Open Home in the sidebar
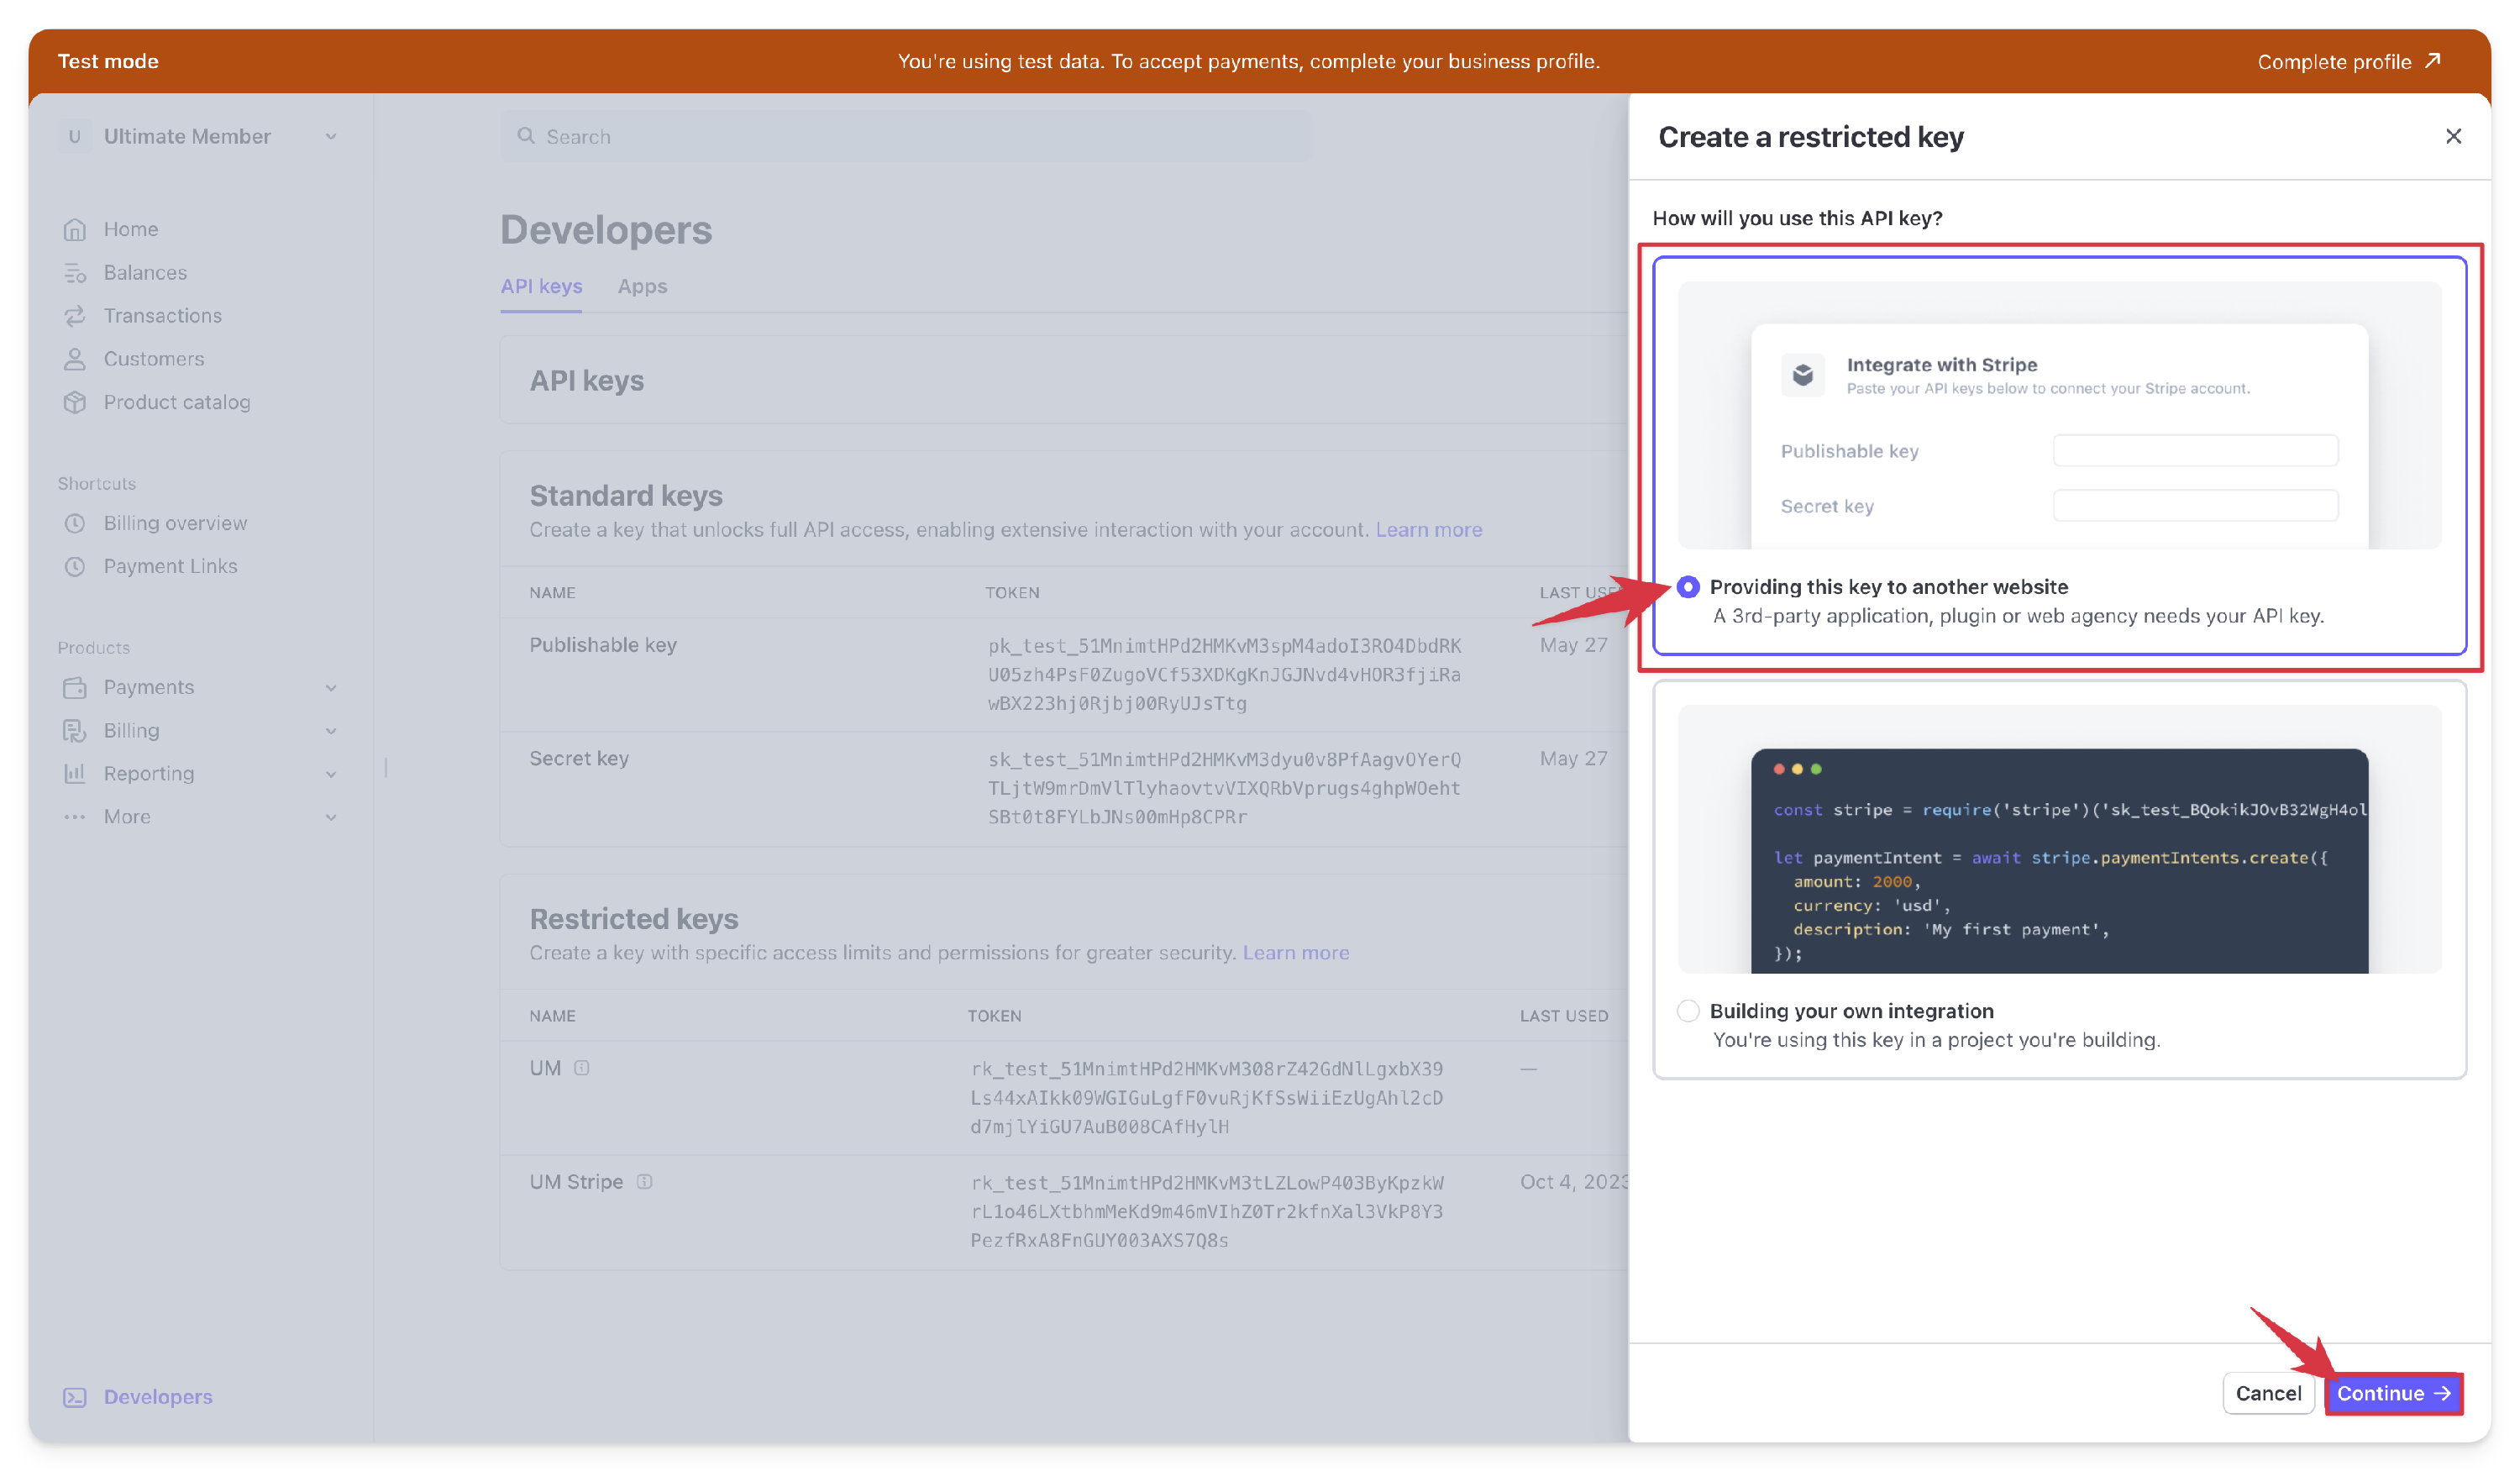The image size is (2520, 1471). [x=131, y=229]
